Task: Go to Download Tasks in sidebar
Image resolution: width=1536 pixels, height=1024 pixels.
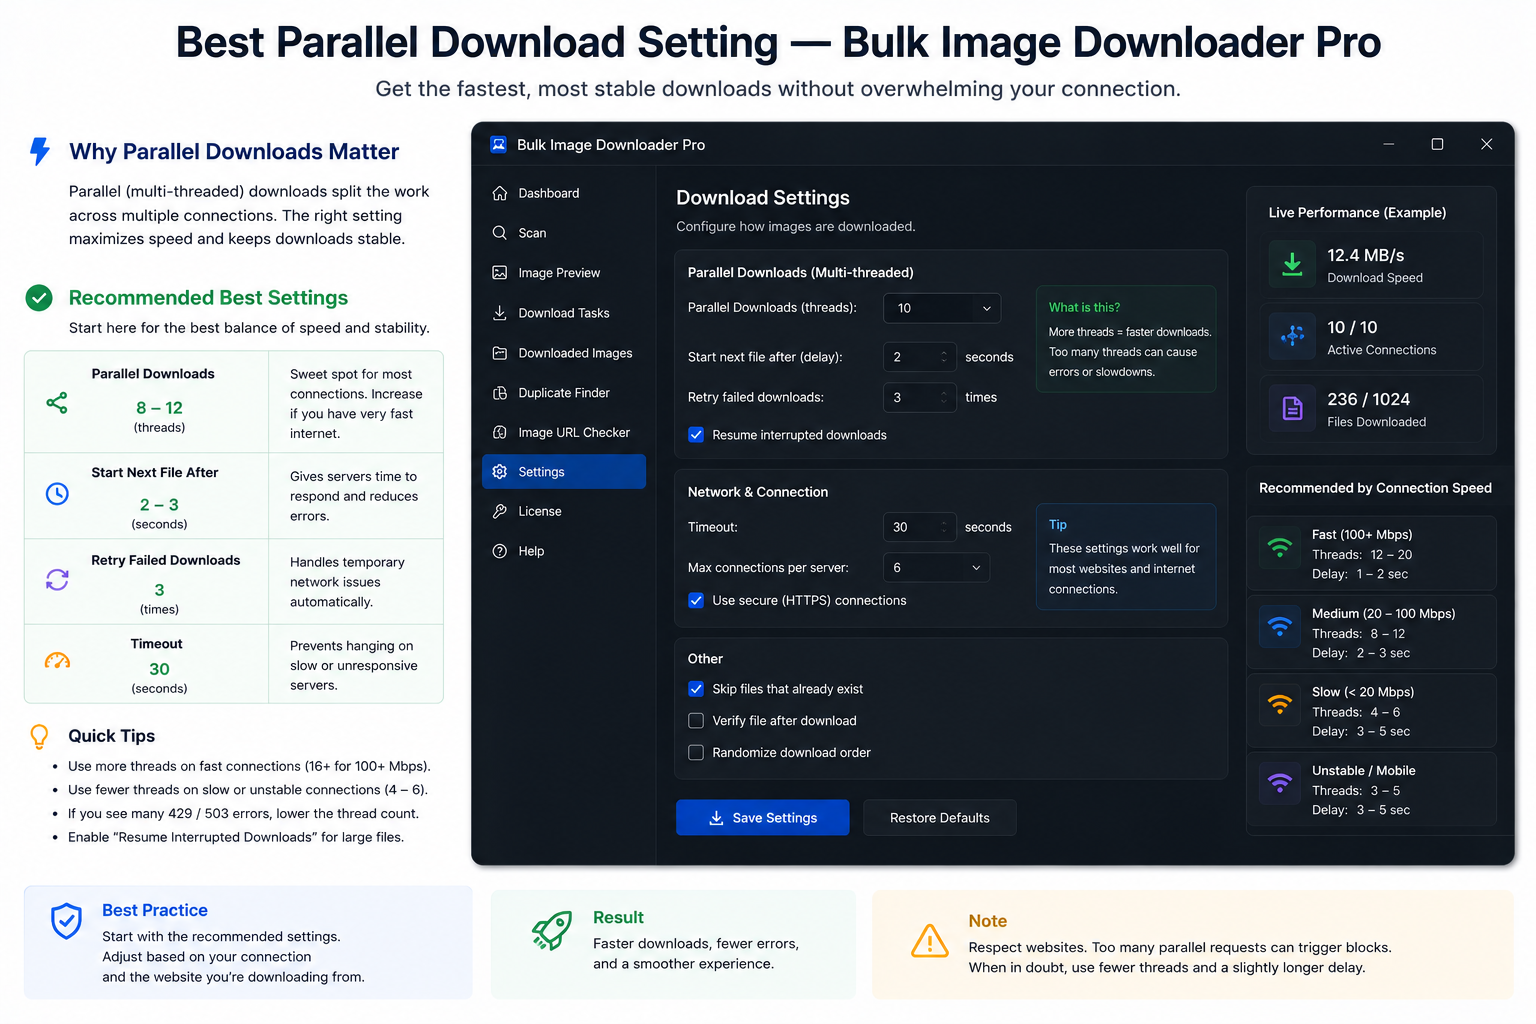Action: tap(564, 313)
